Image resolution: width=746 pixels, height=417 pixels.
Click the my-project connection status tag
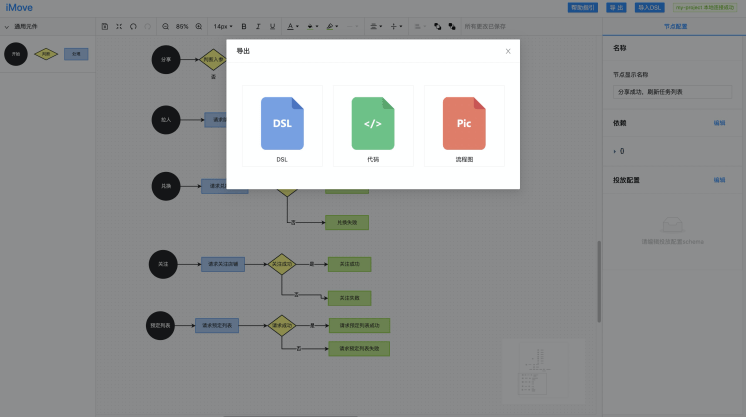705,8
